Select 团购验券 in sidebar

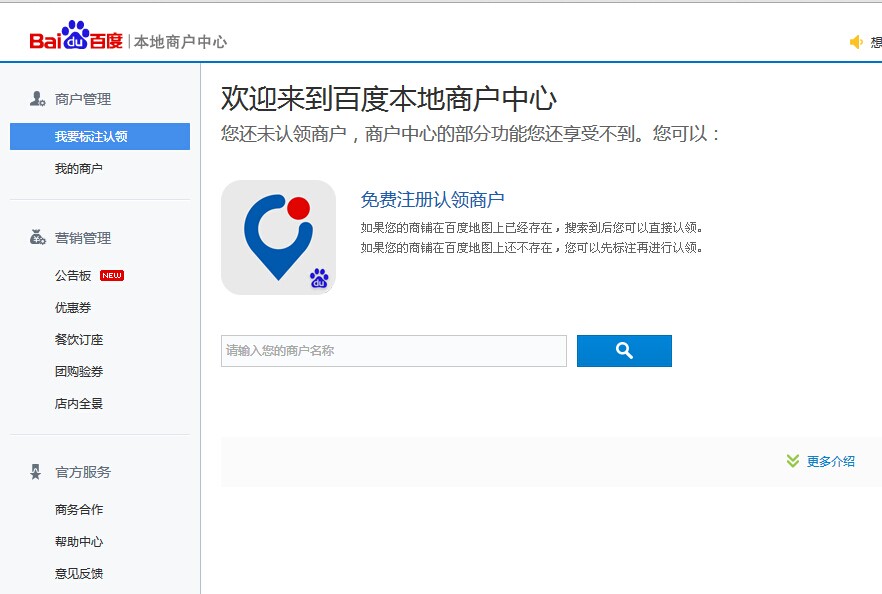(x=79, y=372)
